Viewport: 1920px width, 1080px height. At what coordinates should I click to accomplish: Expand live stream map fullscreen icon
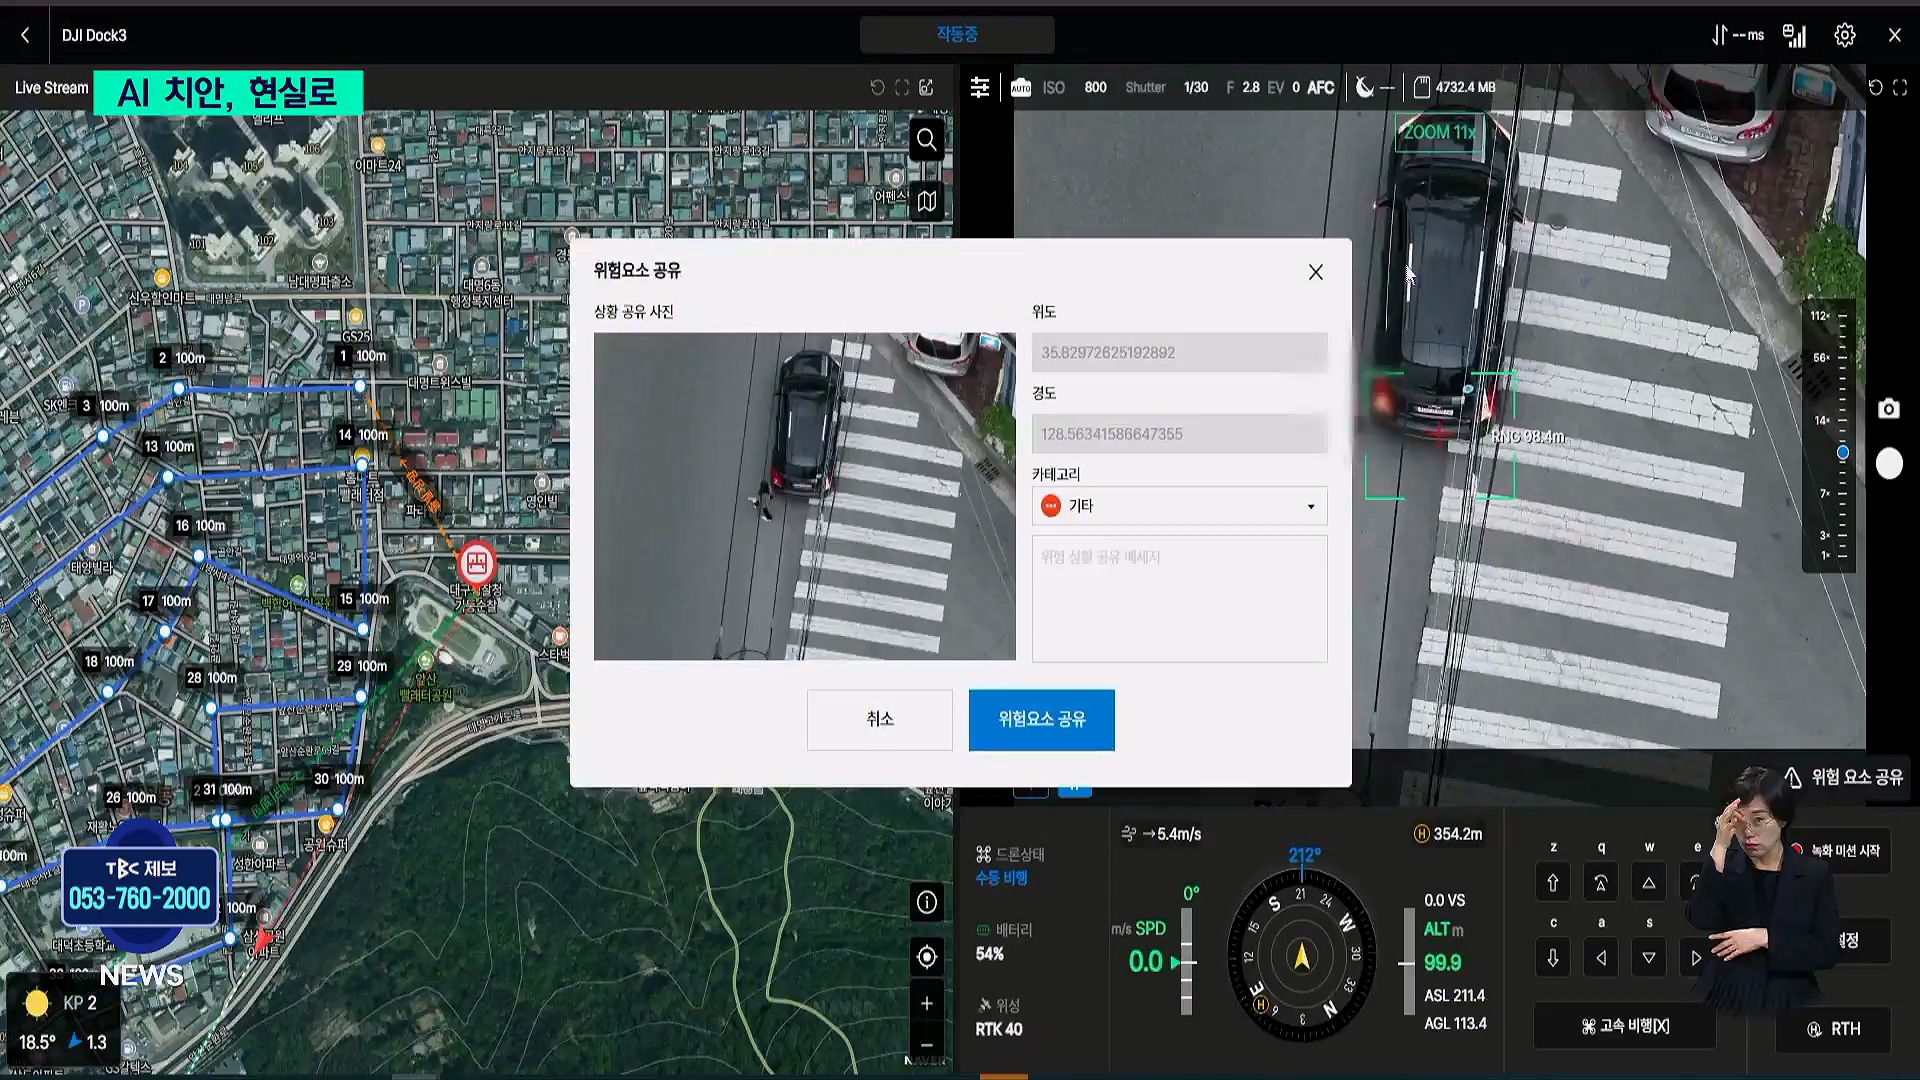[x=902, y=88]
